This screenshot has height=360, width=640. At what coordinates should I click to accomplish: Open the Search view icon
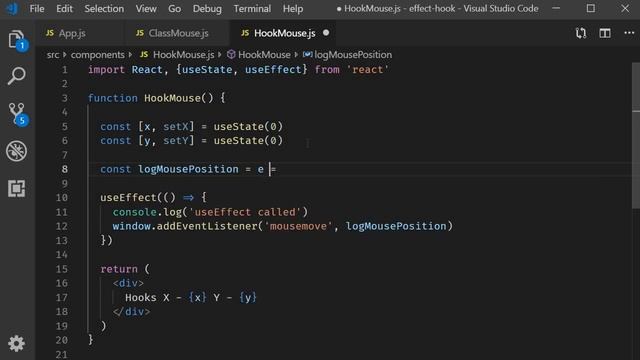coord(17,76)
